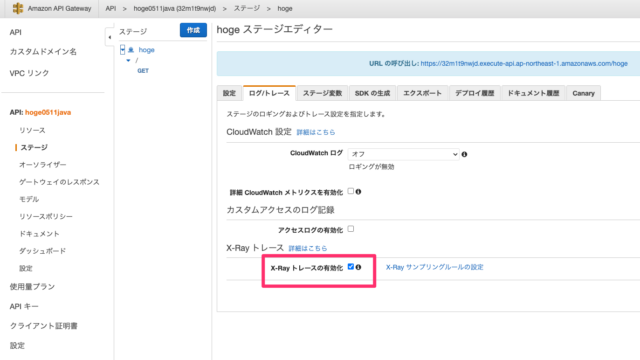Viewport: 640px width, 360px height.
Task: Open the bottom 設定 item in the sidebar
Action: tap(17, 346)
